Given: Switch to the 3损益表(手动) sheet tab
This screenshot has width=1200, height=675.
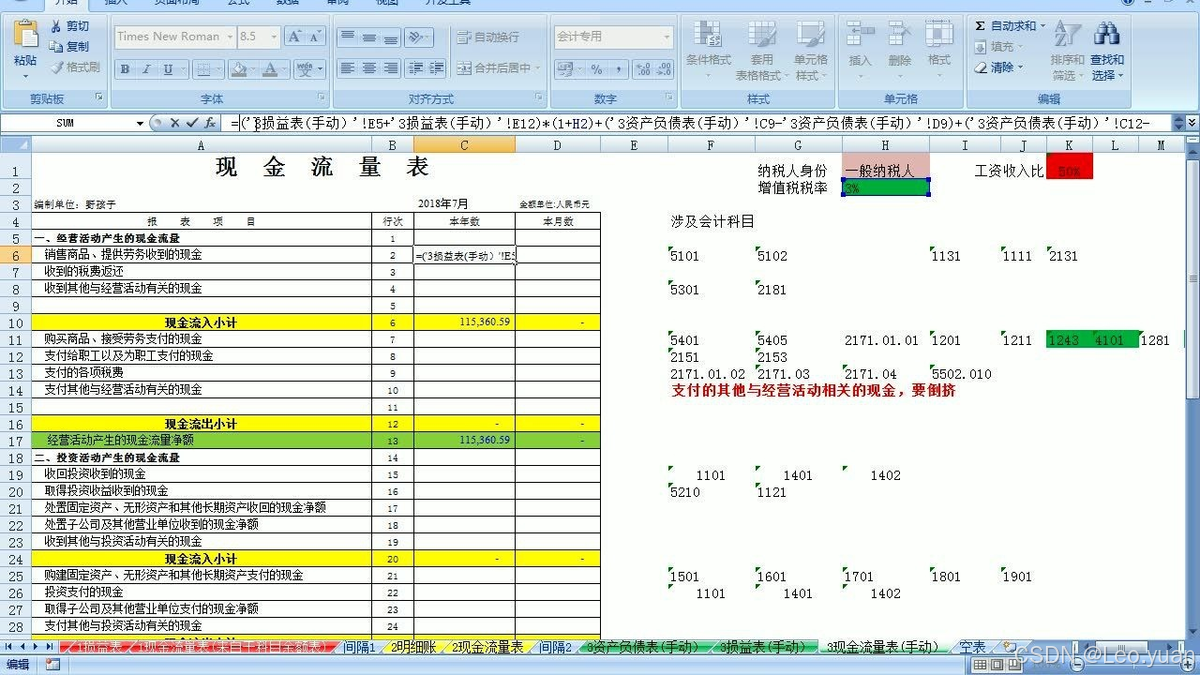Looking at the screenshot, I should [x=763, y=648].
